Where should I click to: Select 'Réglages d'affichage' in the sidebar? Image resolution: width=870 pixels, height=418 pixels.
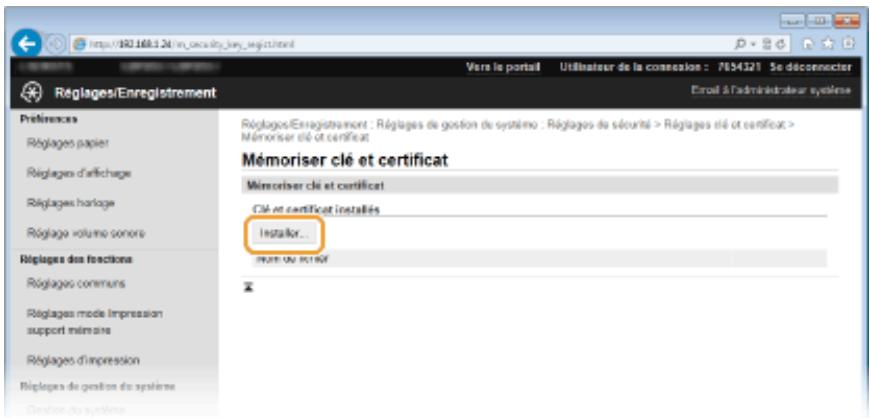[x=79, y=173]
